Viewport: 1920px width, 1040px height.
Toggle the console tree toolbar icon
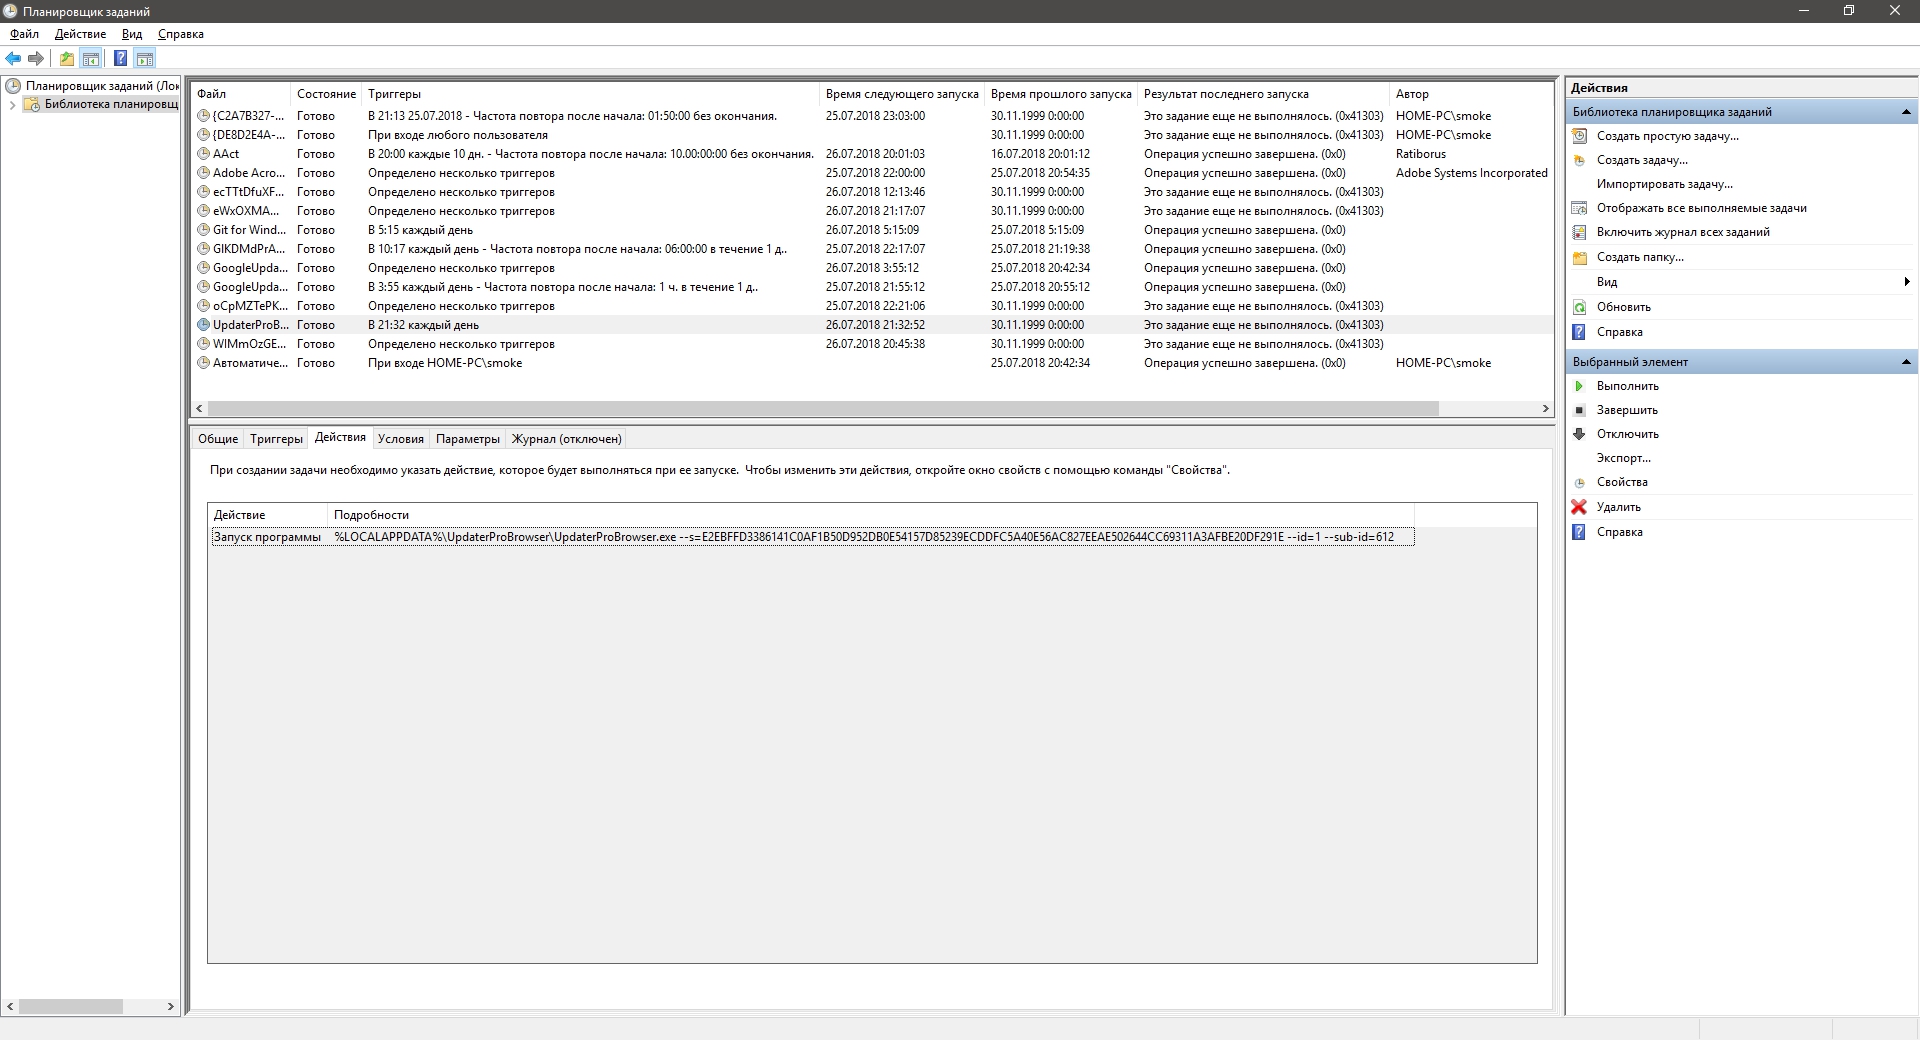point(91,58)
